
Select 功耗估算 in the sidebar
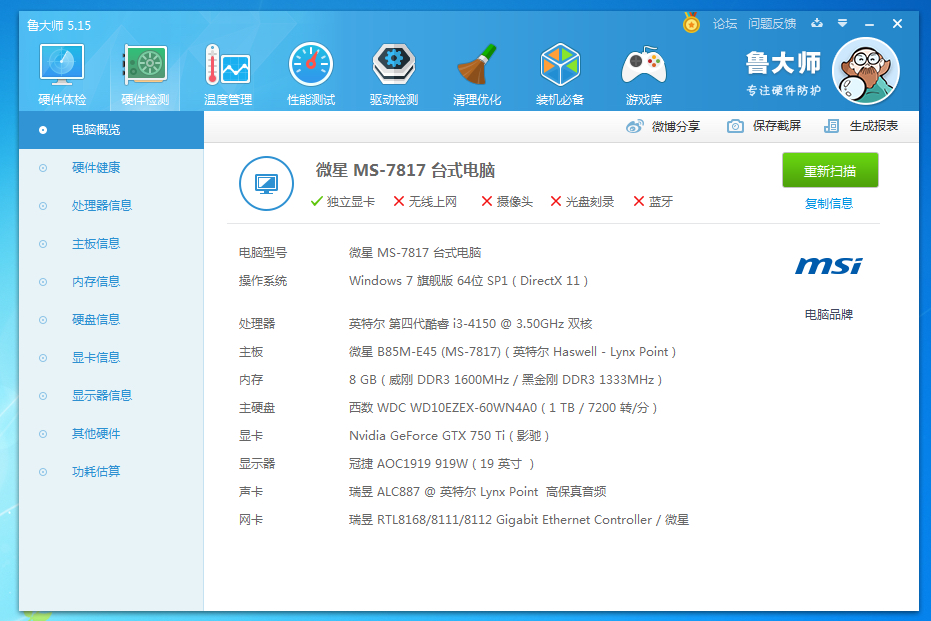click(x=111, y=471)
